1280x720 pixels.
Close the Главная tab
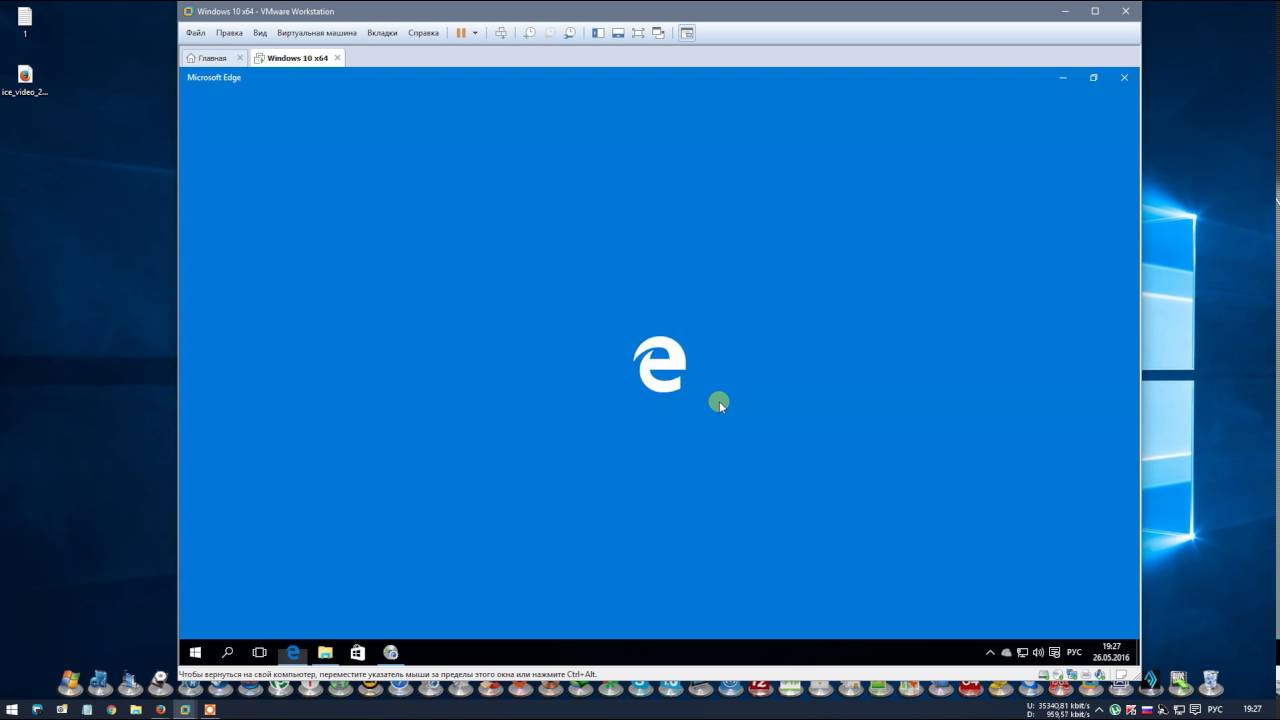coord(240,58)
